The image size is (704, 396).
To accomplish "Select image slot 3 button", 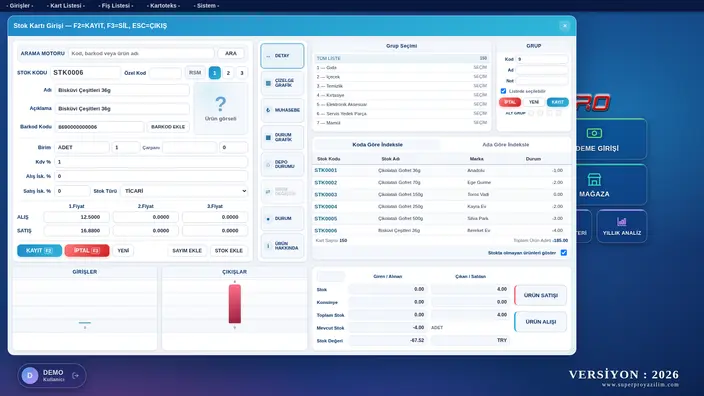I will pyautogui.click(x=242, y=73).
